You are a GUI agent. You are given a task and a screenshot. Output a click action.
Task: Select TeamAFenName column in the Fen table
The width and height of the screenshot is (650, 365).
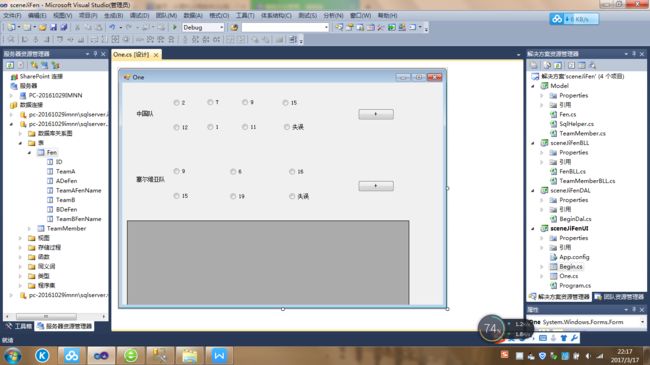(x=78, y=190)
